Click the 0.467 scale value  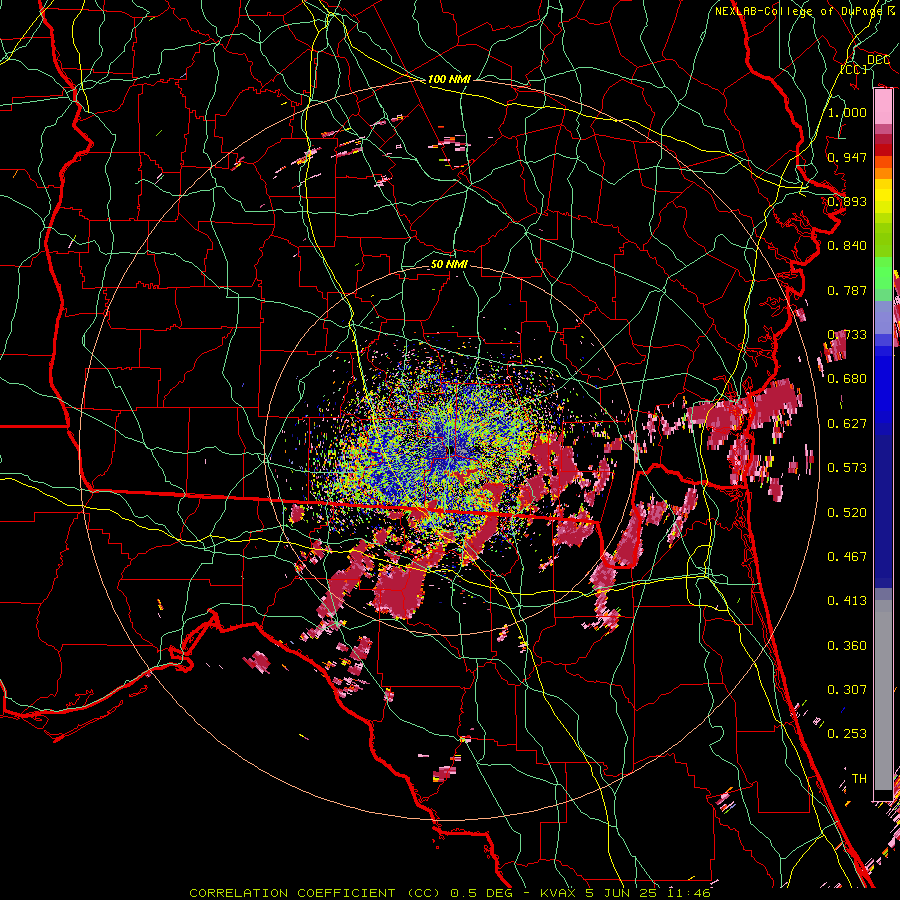coord(847,556)
